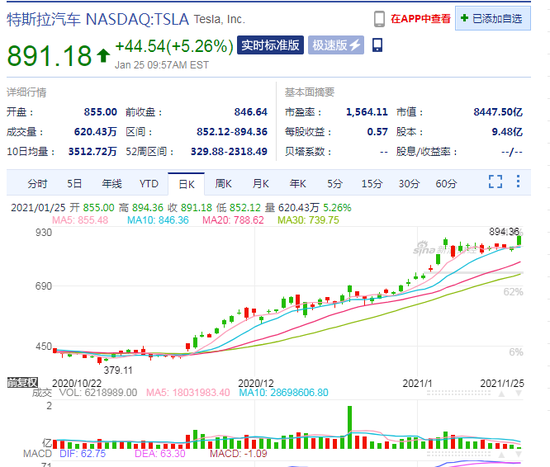Click the MA5: 855.48 indicator label

click(x=80, y=220)
